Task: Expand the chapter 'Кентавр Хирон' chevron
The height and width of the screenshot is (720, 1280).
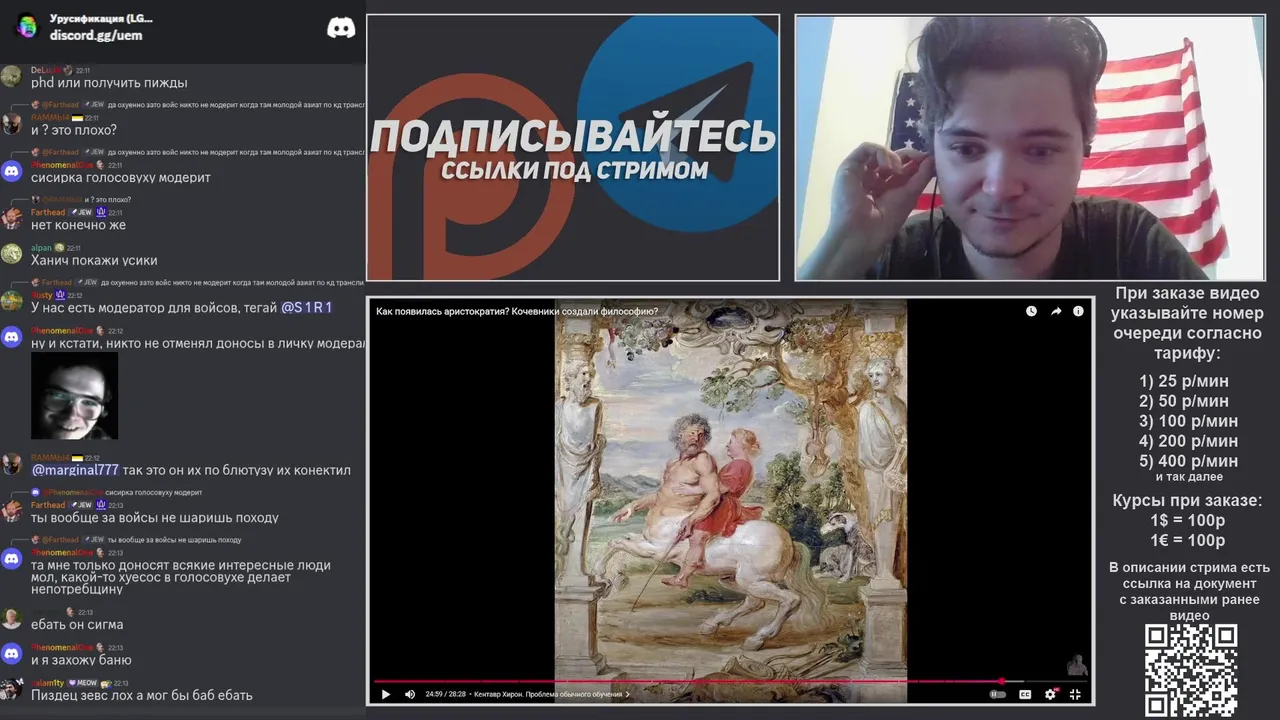Action: point(628,694)
